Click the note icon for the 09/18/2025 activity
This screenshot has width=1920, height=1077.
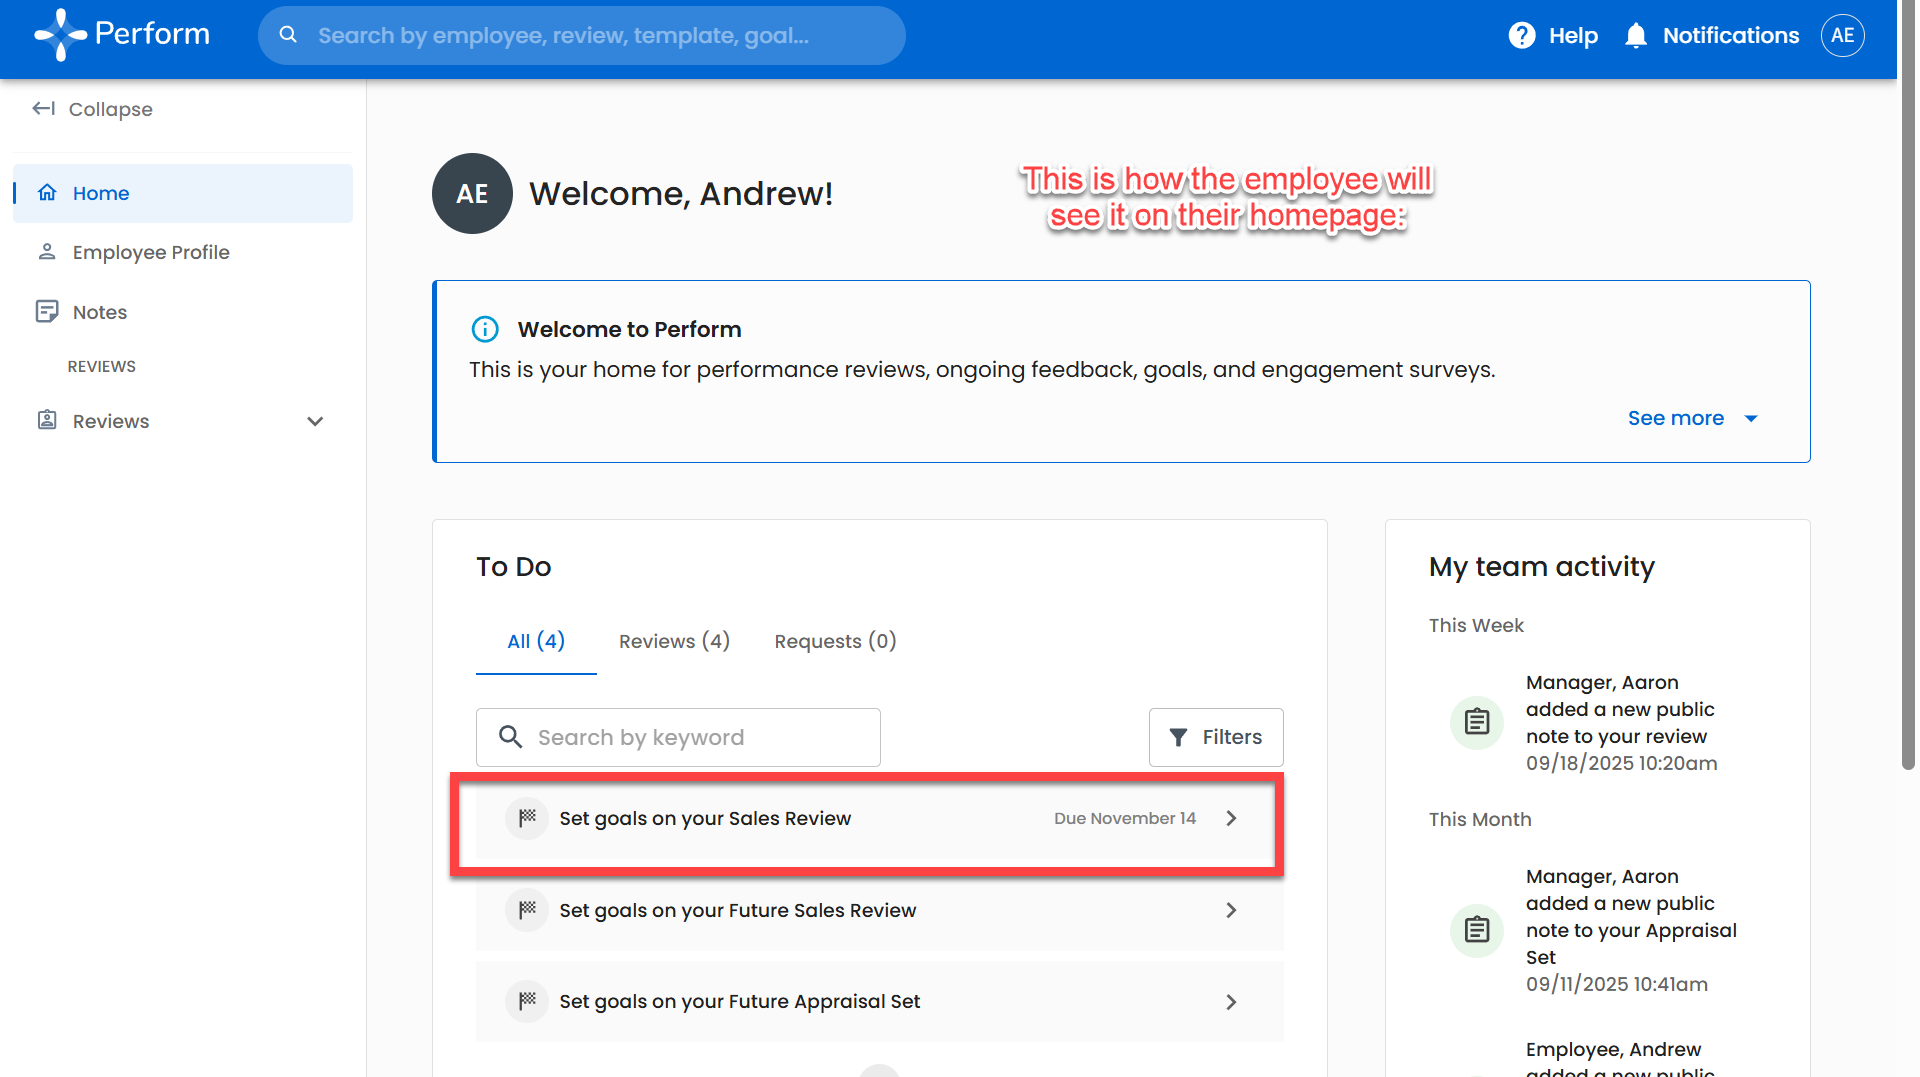1477,722
